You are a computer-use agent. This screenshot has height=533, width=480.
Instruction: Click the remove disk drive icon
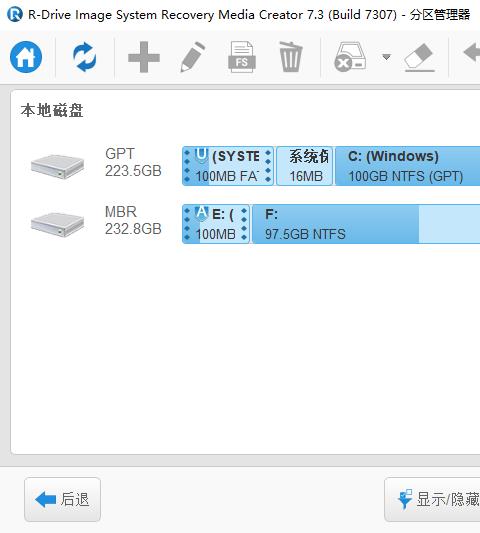tap(350, 57)
